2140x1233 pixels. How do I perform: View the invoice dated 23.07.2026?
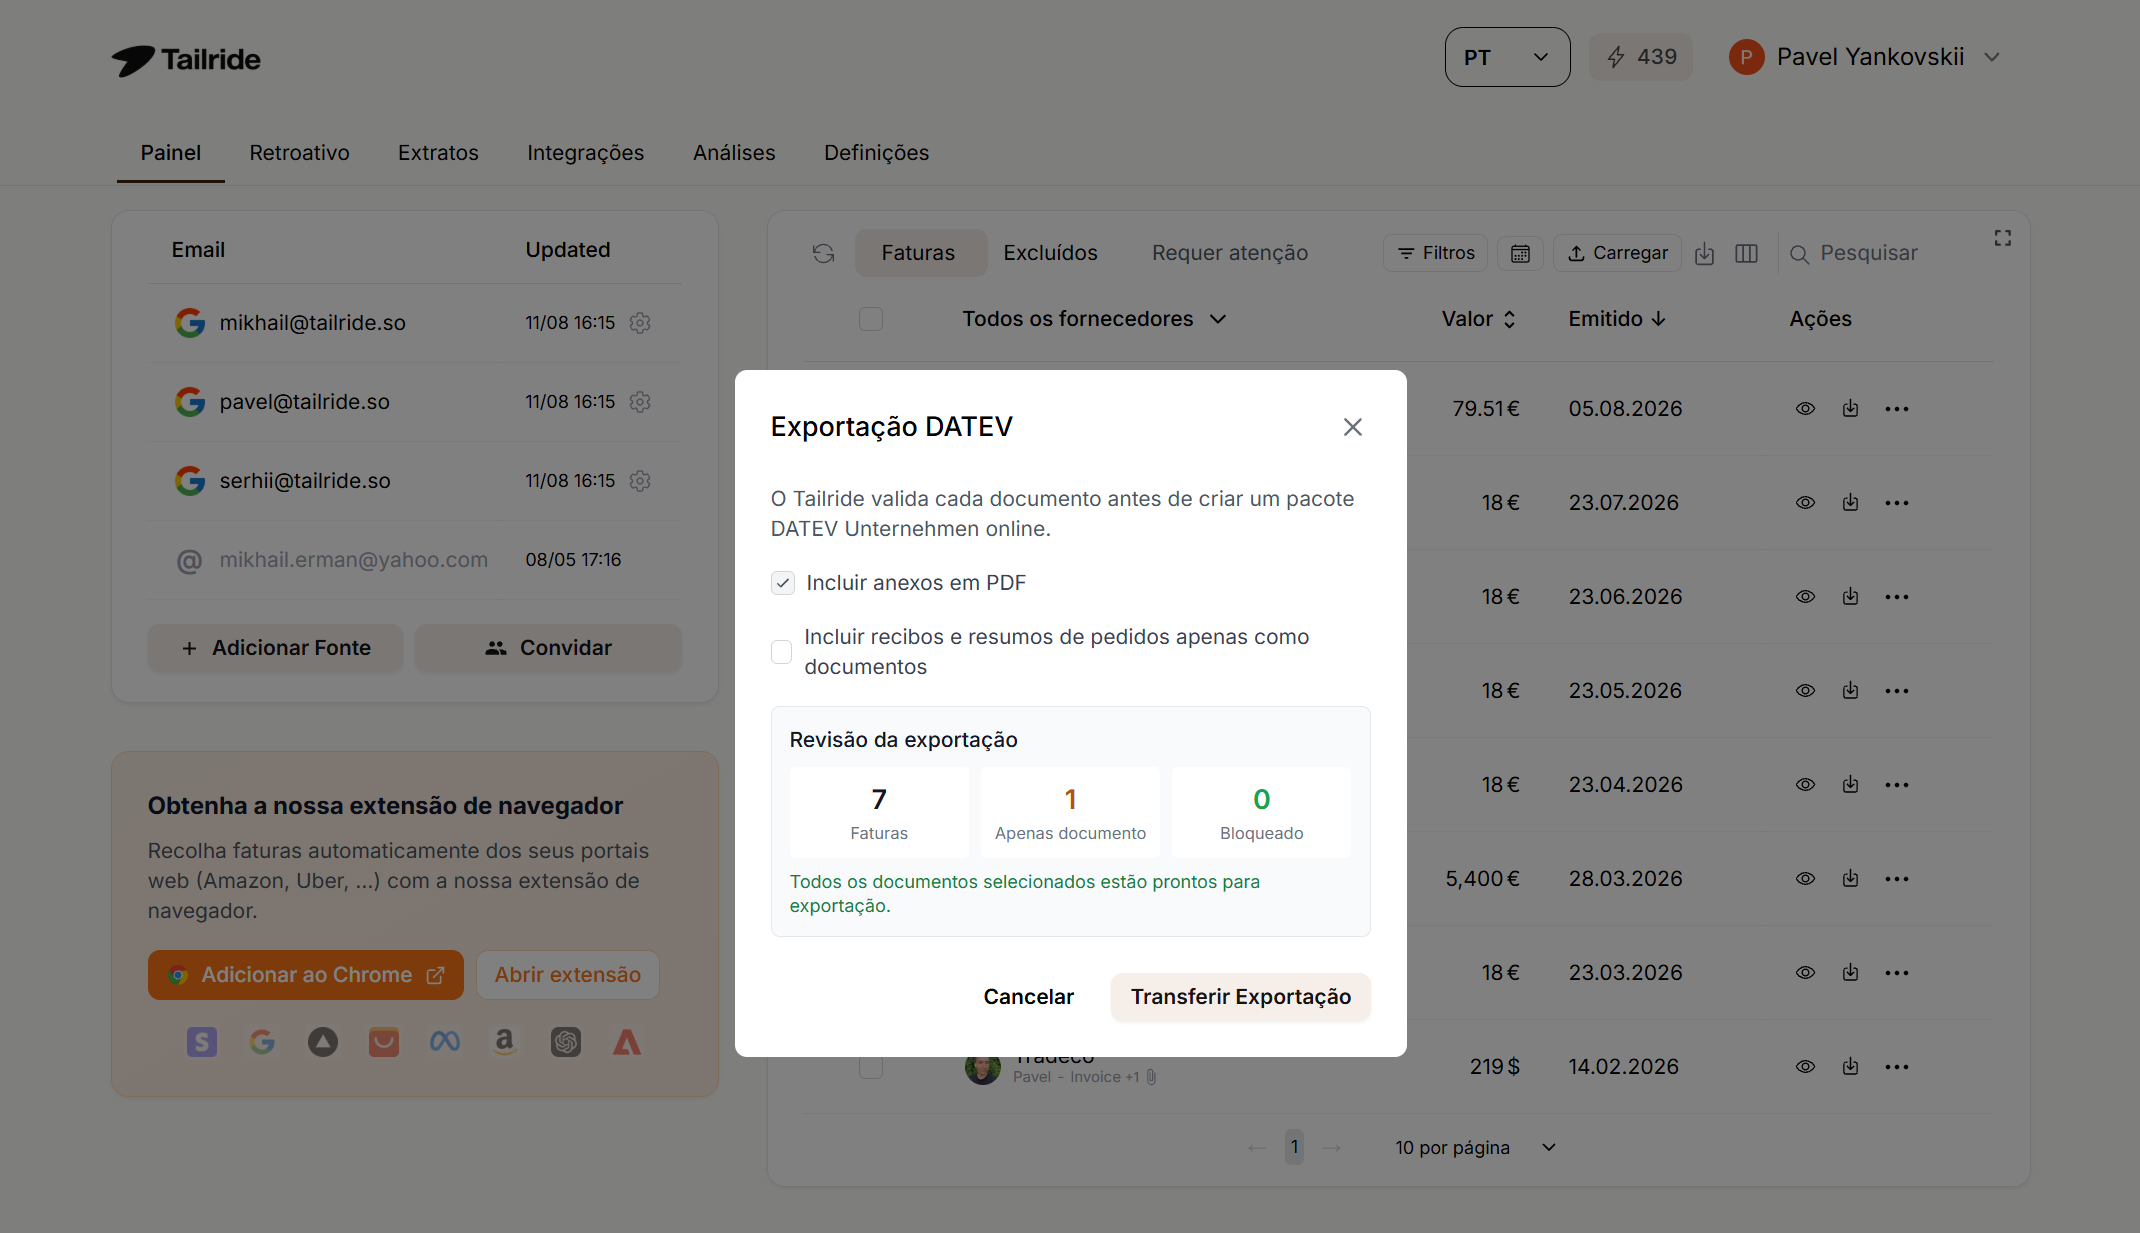[1805, 503]
